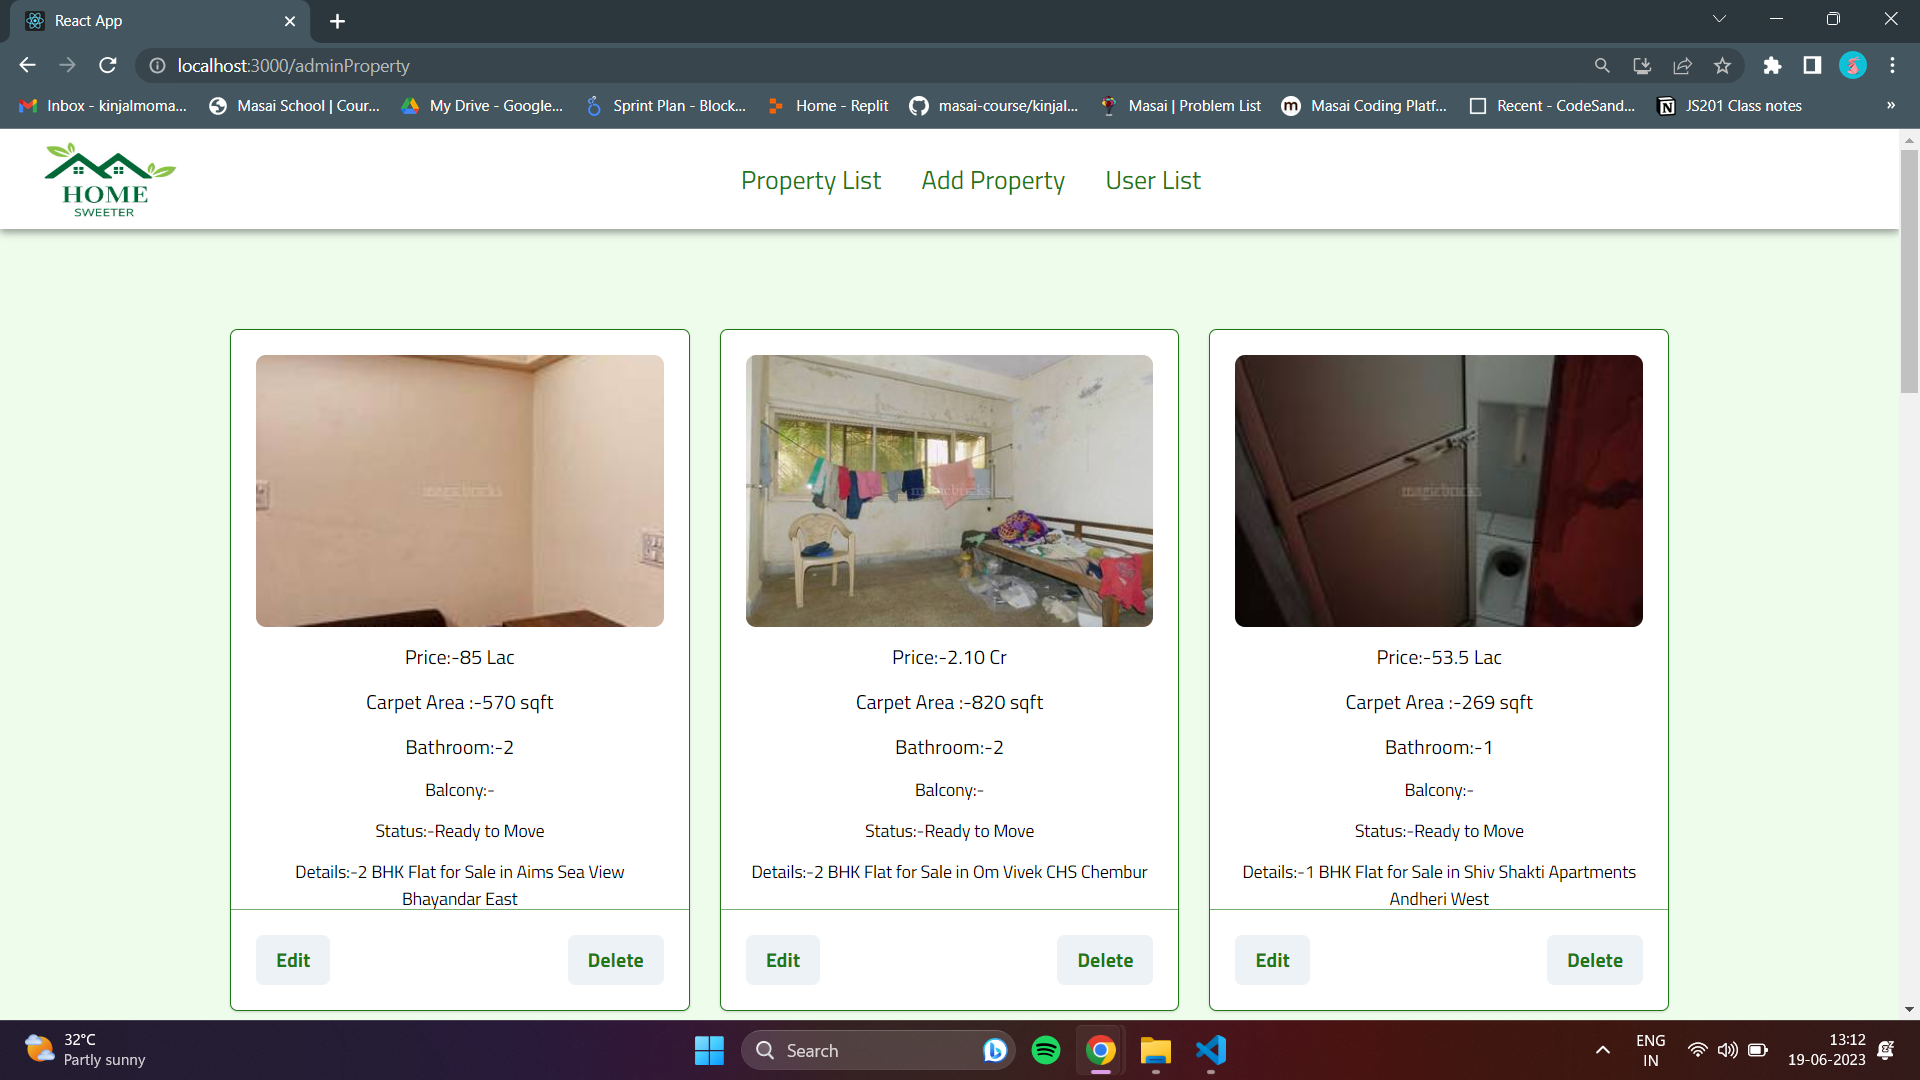
Task: Click the browser zoom magnifier icon
Action: click(1602, 66)
